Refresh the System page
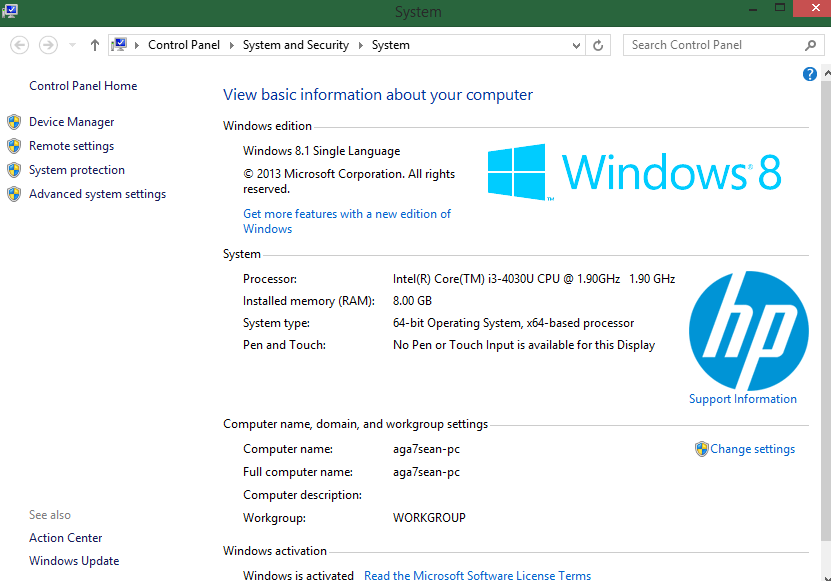 pos(599,45)
